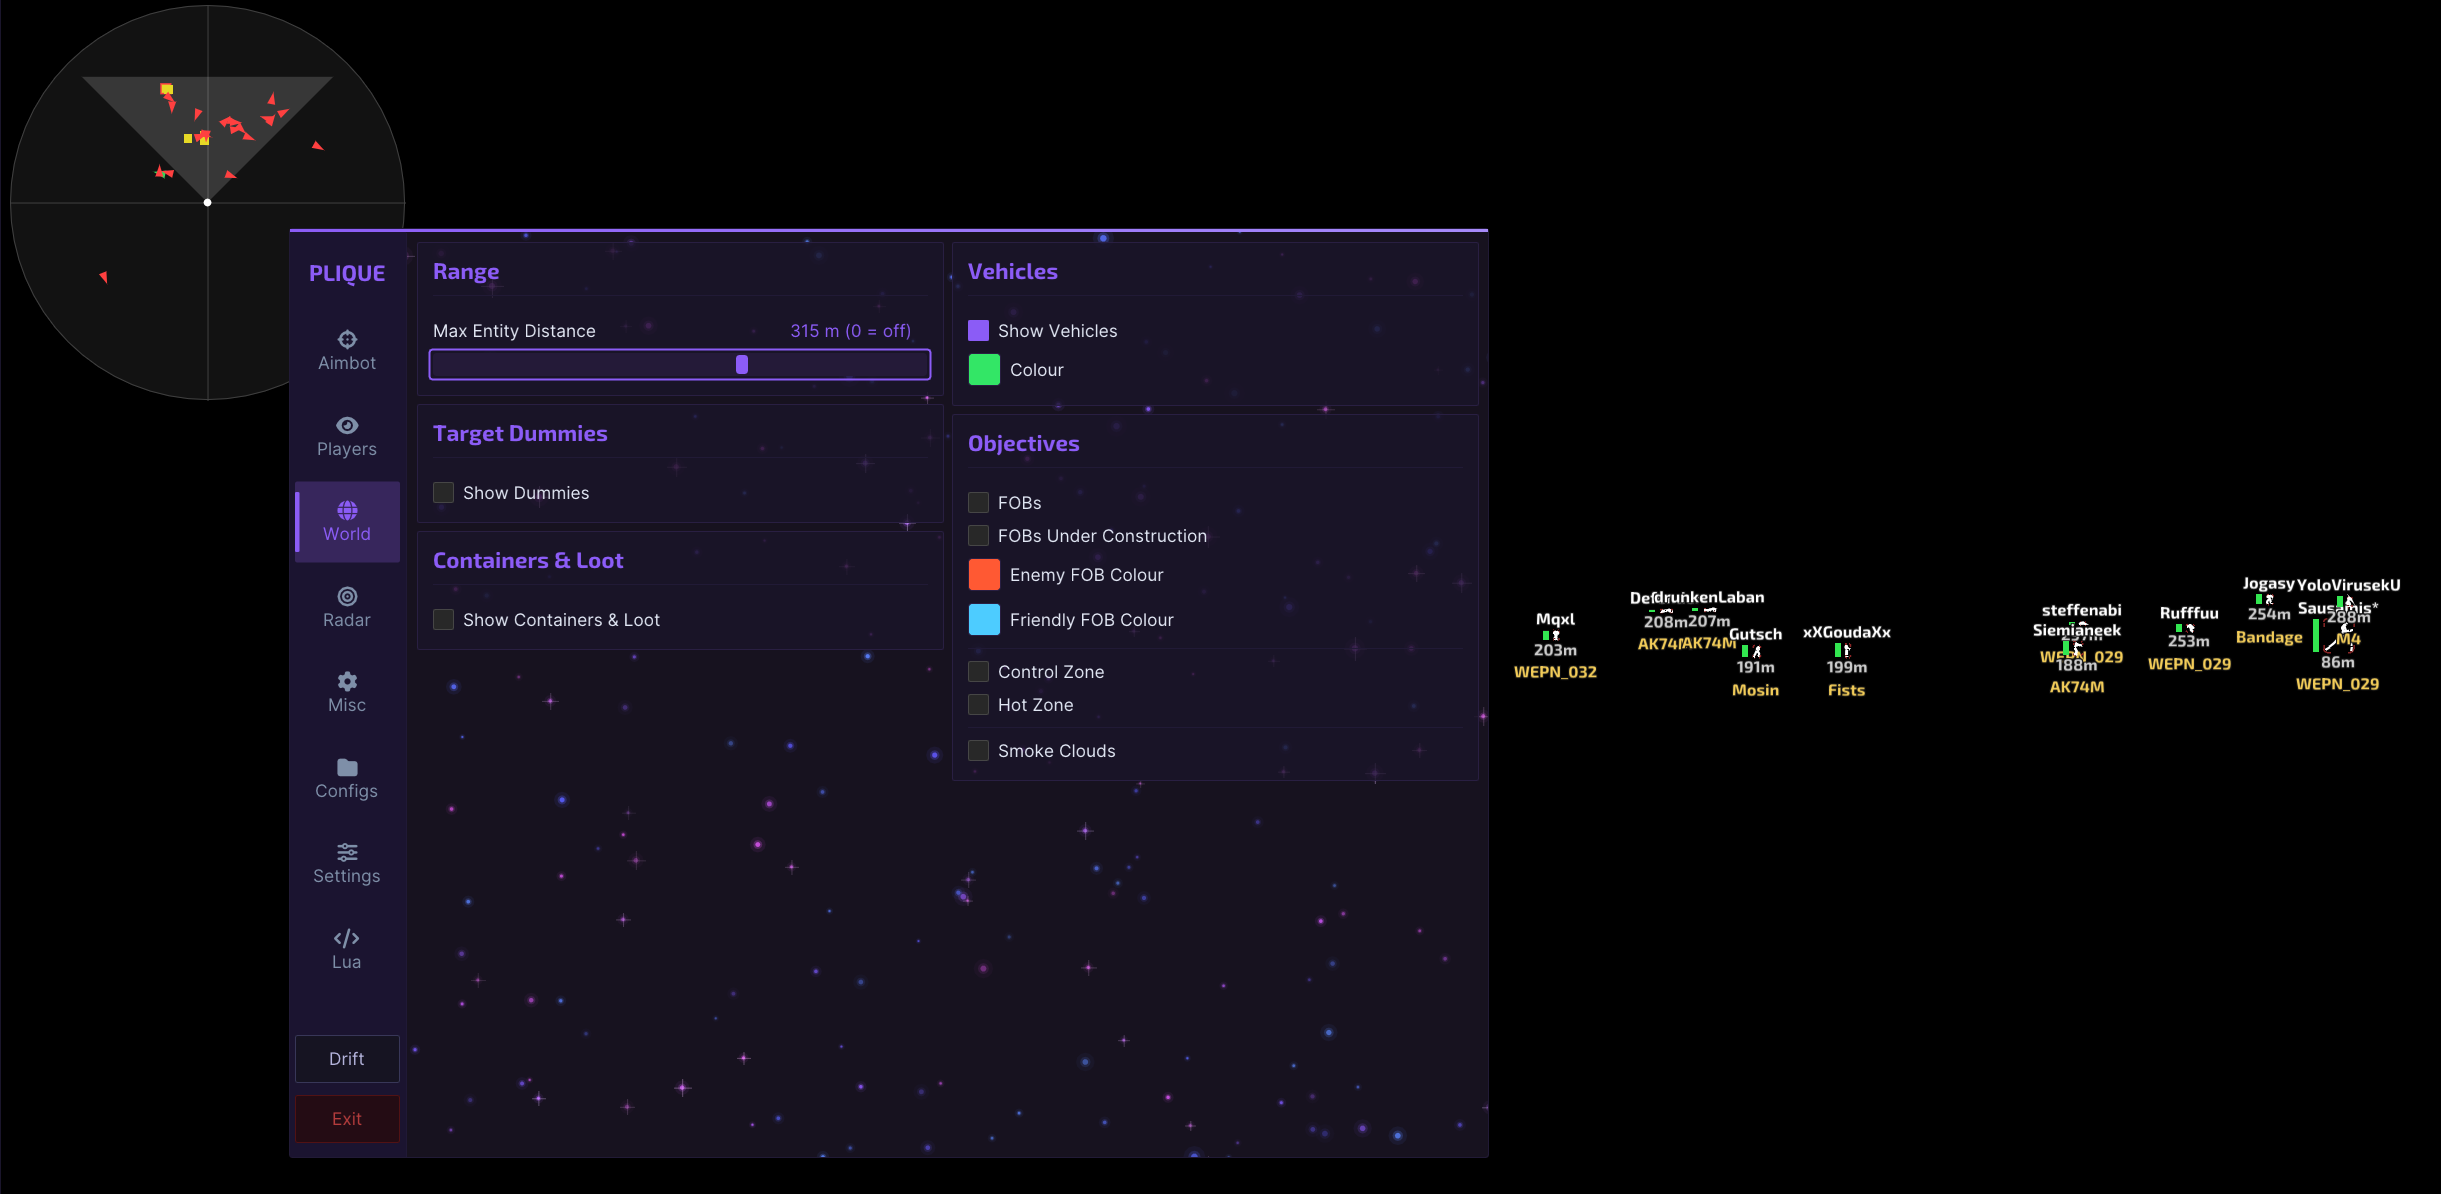Image resolution: width=2441 pixels, height=1194 pixels.
Task: Click the WEPN_032 label under Mqxl
Action: (1555, 672)
